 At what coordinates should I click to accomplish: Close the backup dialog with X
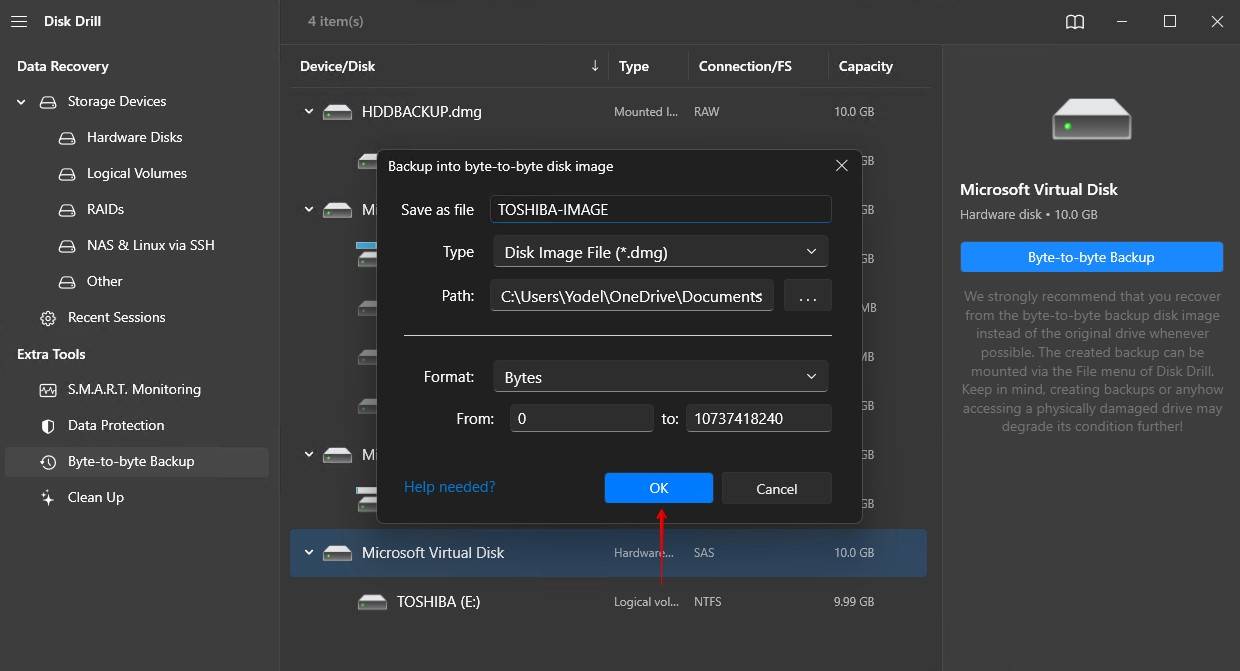pyautogui.click(x=842, y=166)
